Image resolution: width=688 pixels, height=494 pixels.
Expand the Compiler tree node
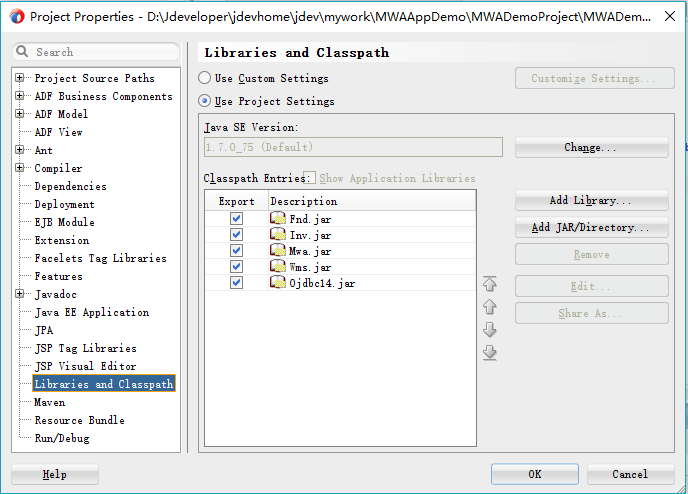click(19, 168)
